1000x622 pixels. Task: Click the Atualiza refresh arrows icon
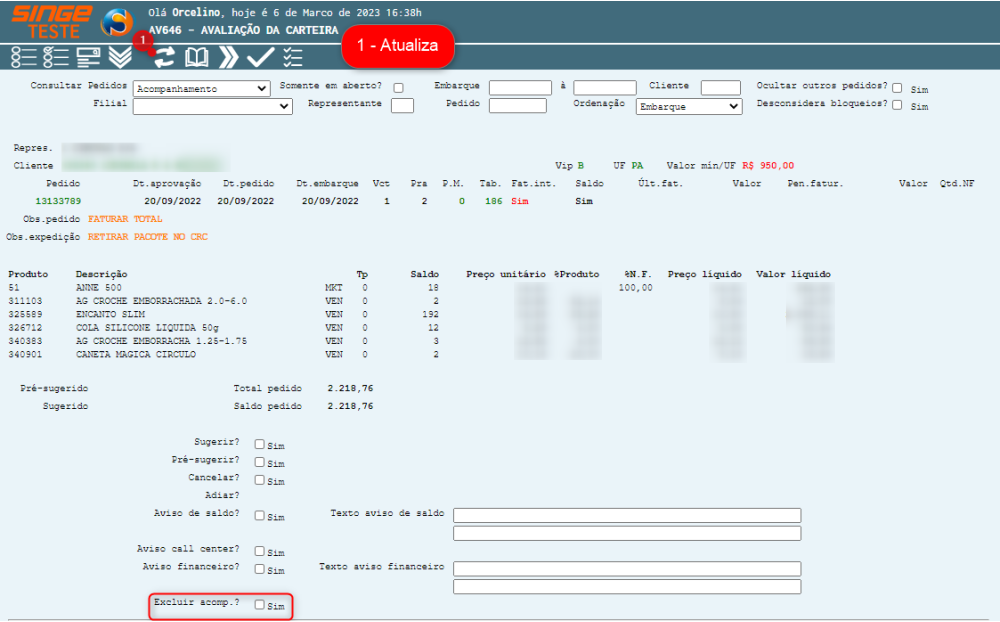tap(163, 57)
